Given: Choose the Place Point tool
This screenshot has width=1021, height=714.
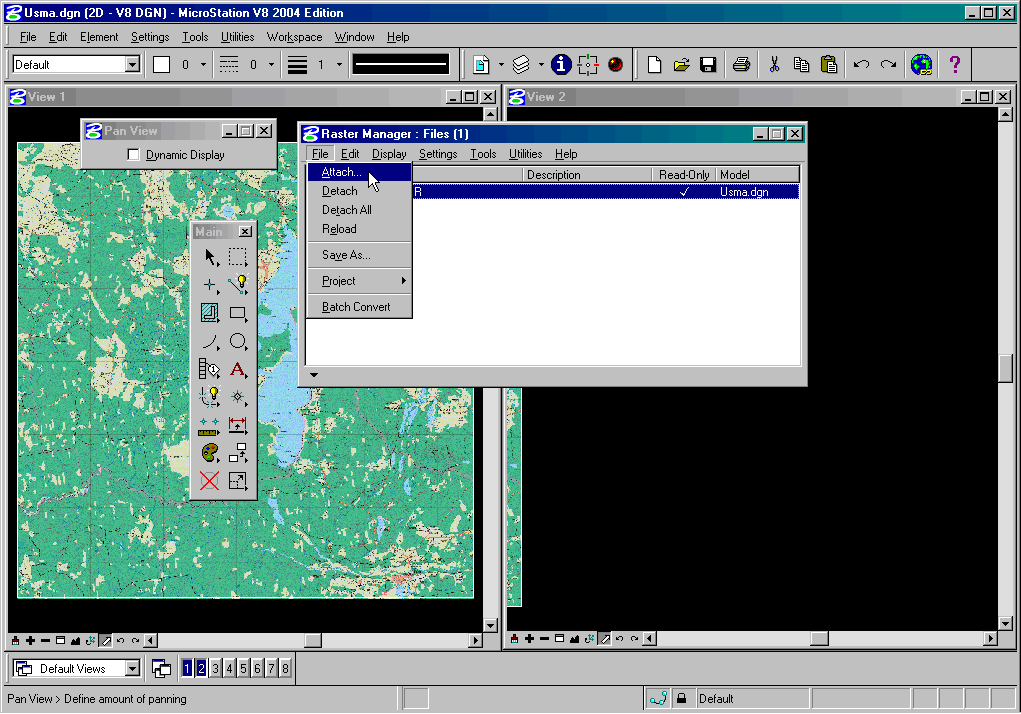Looking at the screenshot, I should [210, 285].
